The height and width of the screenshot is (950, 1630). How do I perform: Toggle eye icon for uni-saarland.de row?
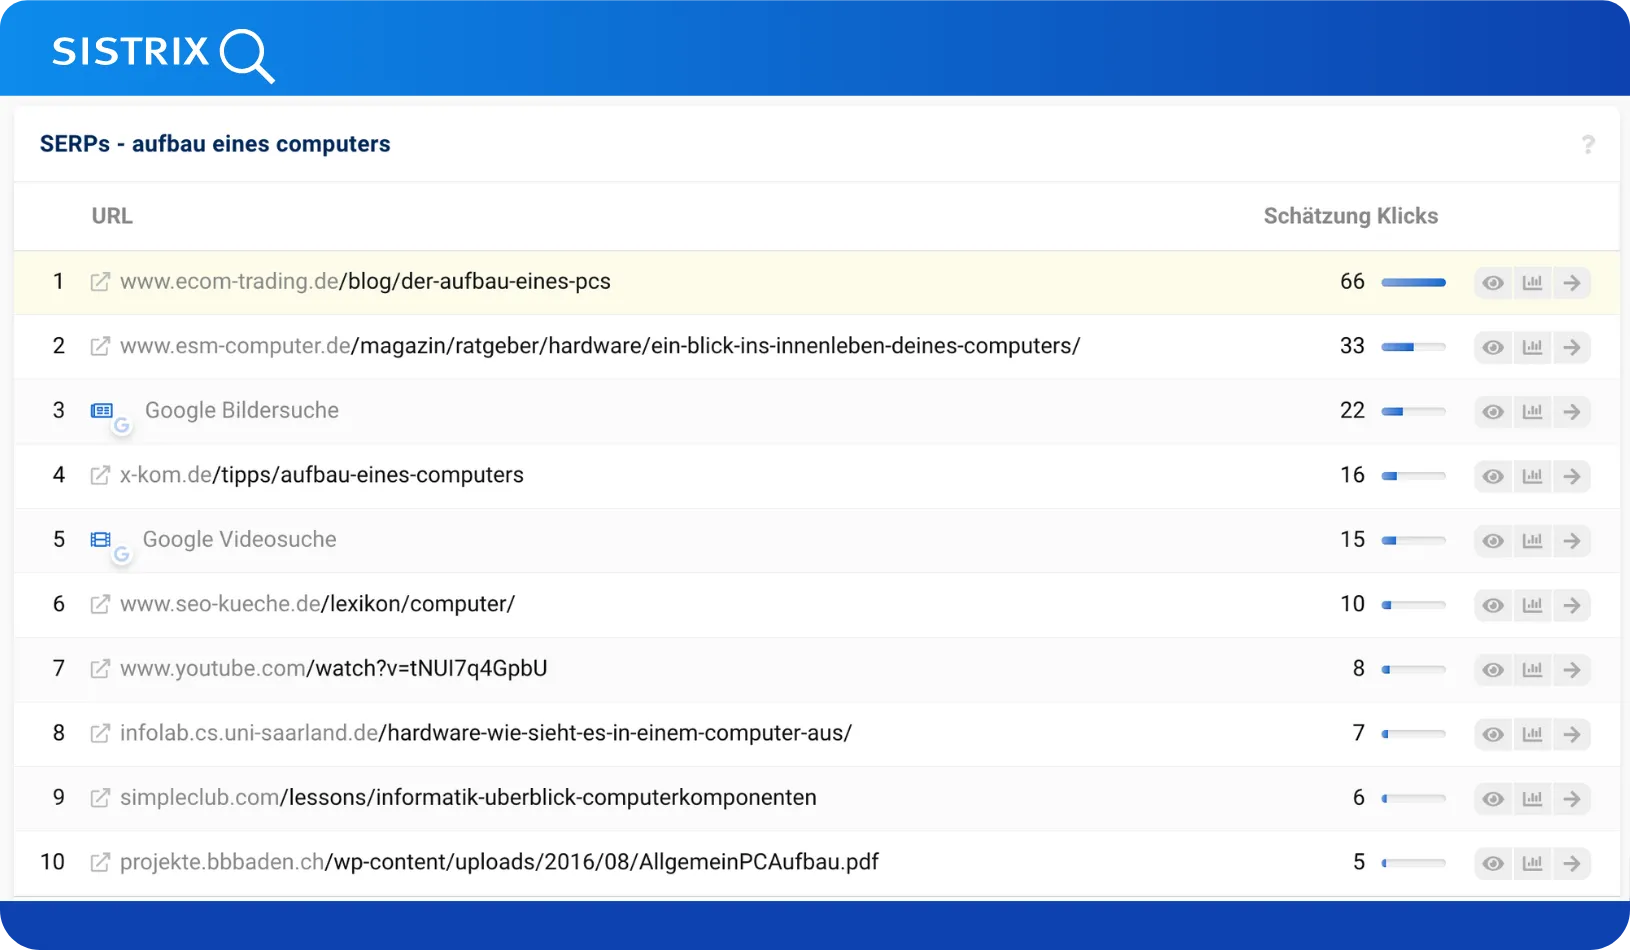pyautogui.click(x=1493, y=734)
